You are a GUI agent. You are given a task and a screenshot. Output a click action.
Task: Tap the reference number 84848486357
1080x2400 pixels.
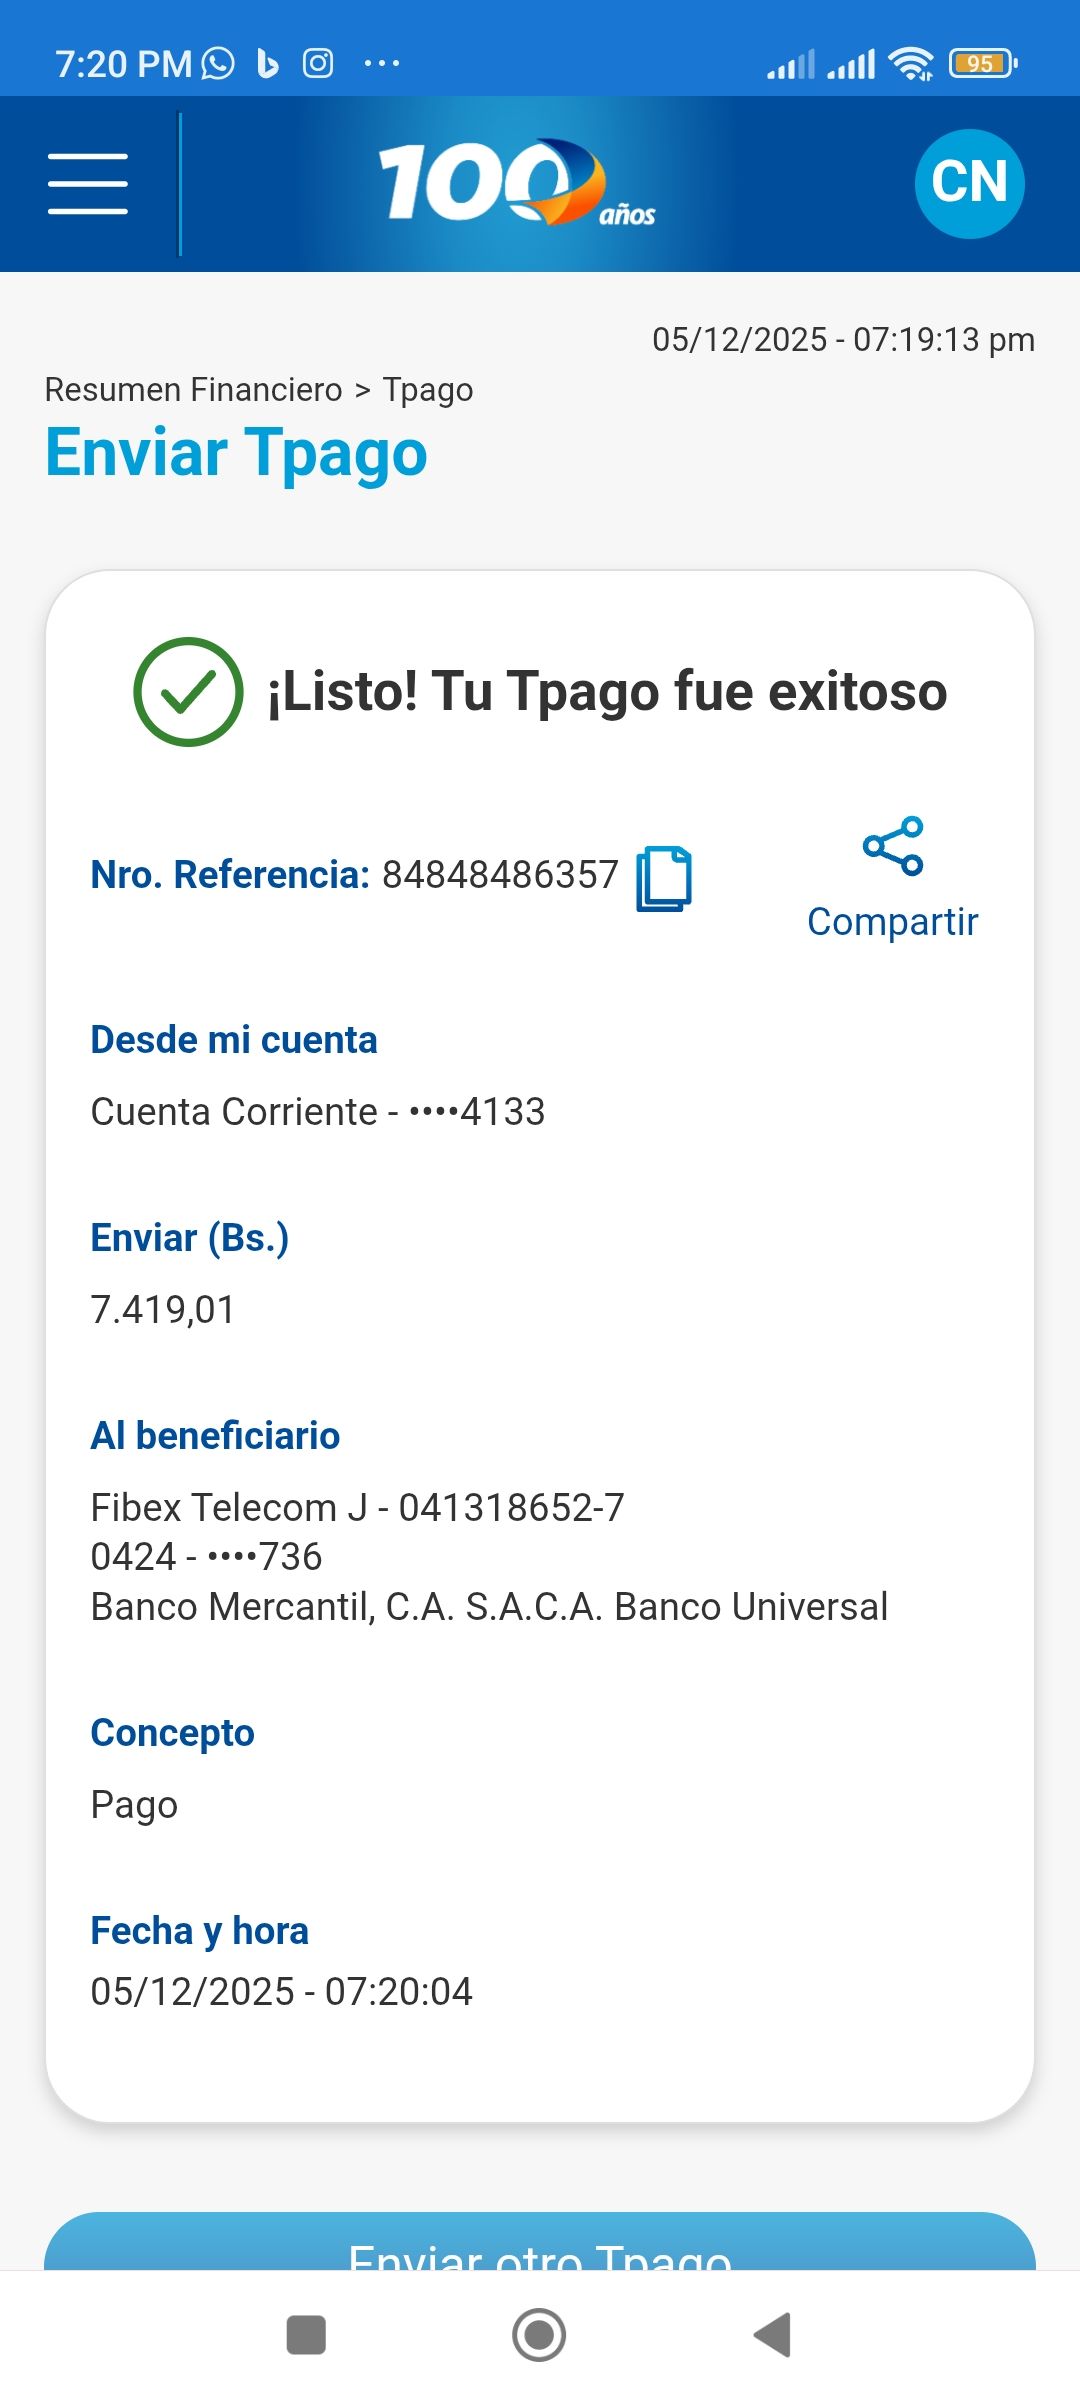point(500,875)
